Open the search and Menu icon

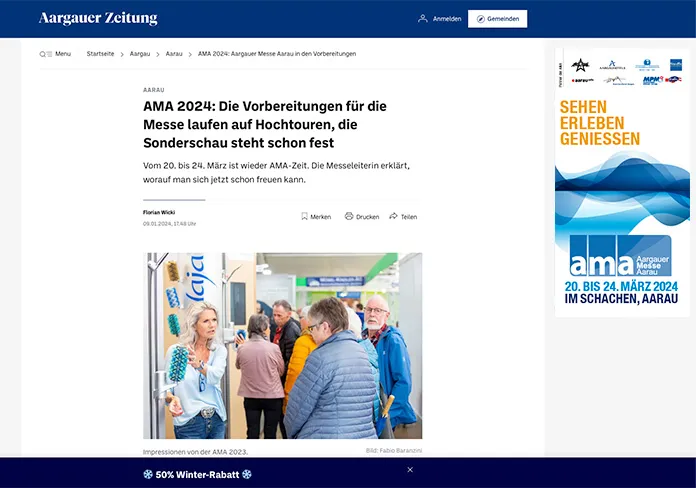(x=45, y=54)
